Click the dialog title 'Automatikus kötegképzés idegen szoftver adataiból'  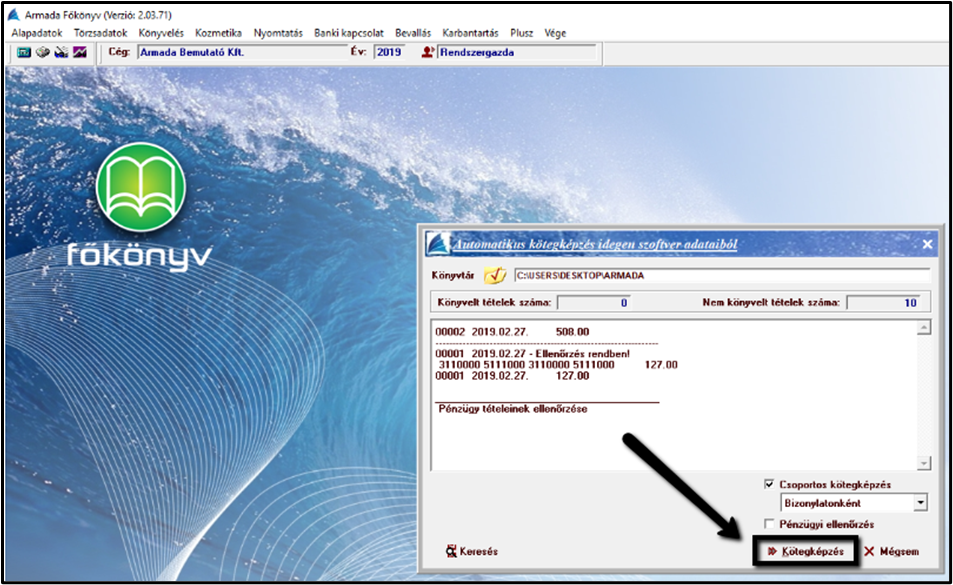click(x=596, y=244)
